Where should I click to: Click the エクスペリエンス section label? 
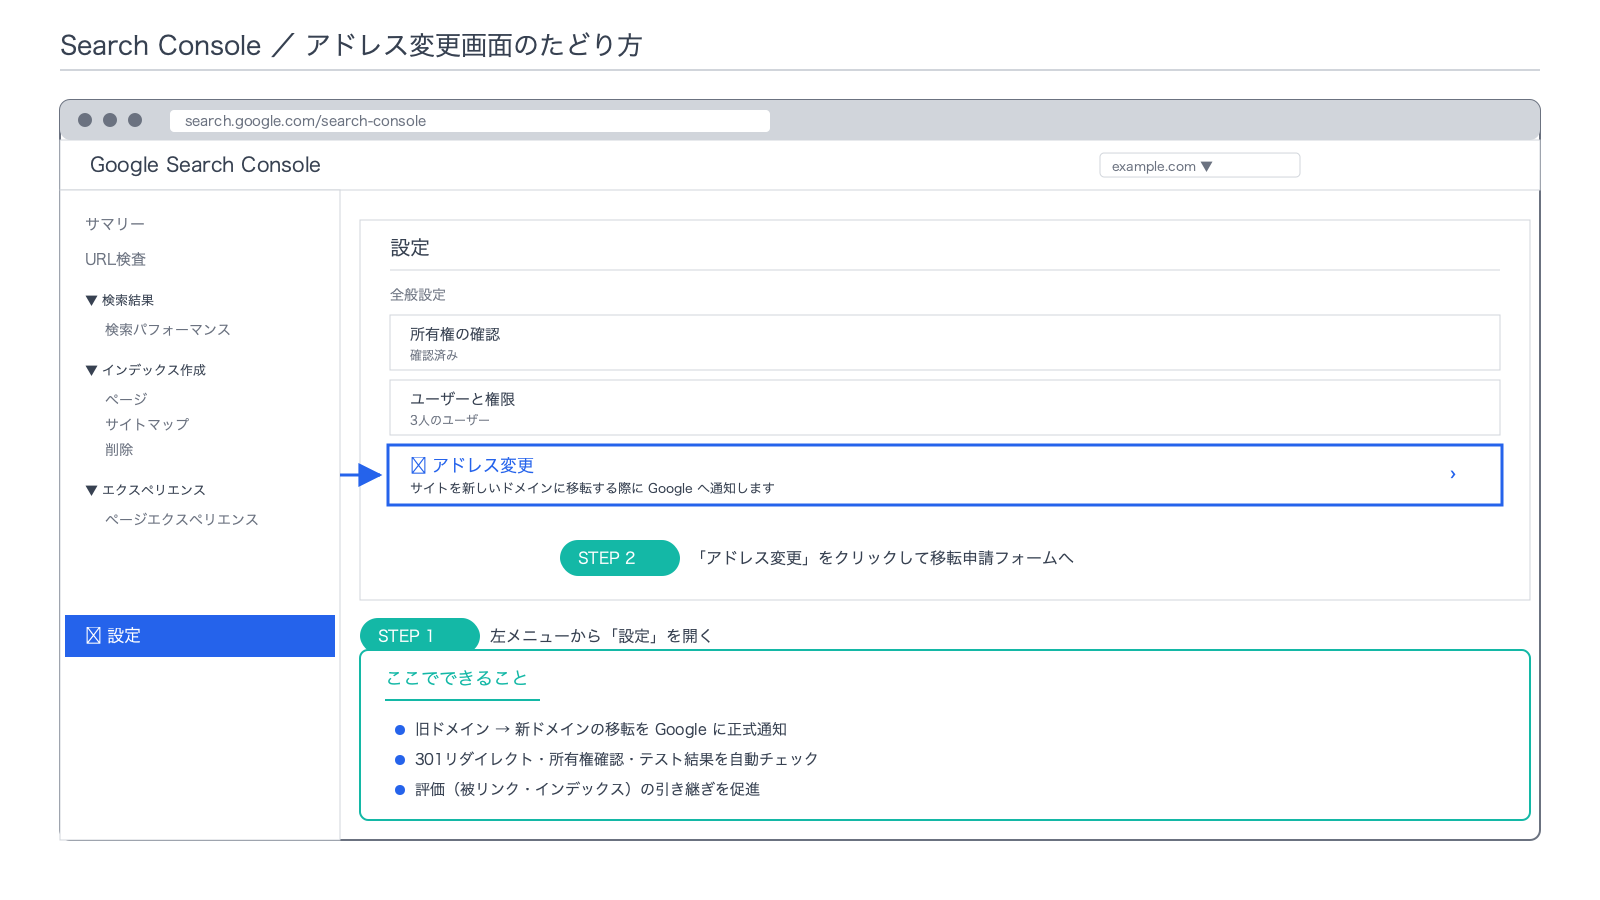point(154,490)
